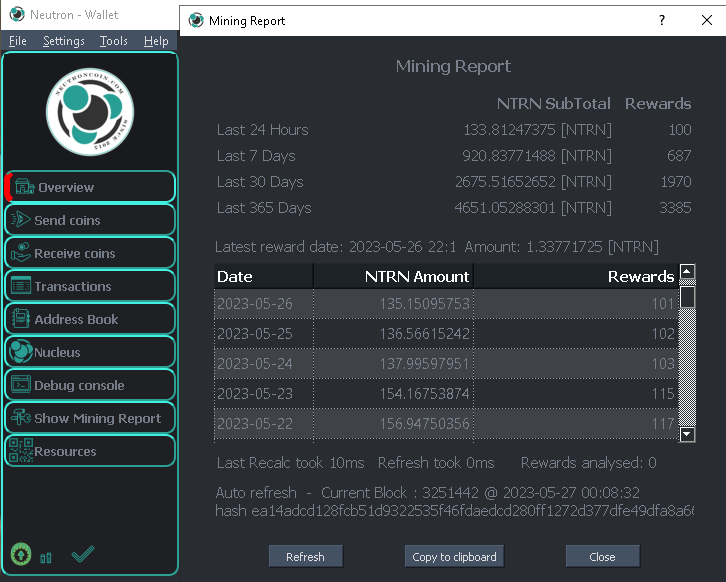This screenshot has width=726, height=582.
Task: Click the block hash text line
Action: tap(455, 511)
